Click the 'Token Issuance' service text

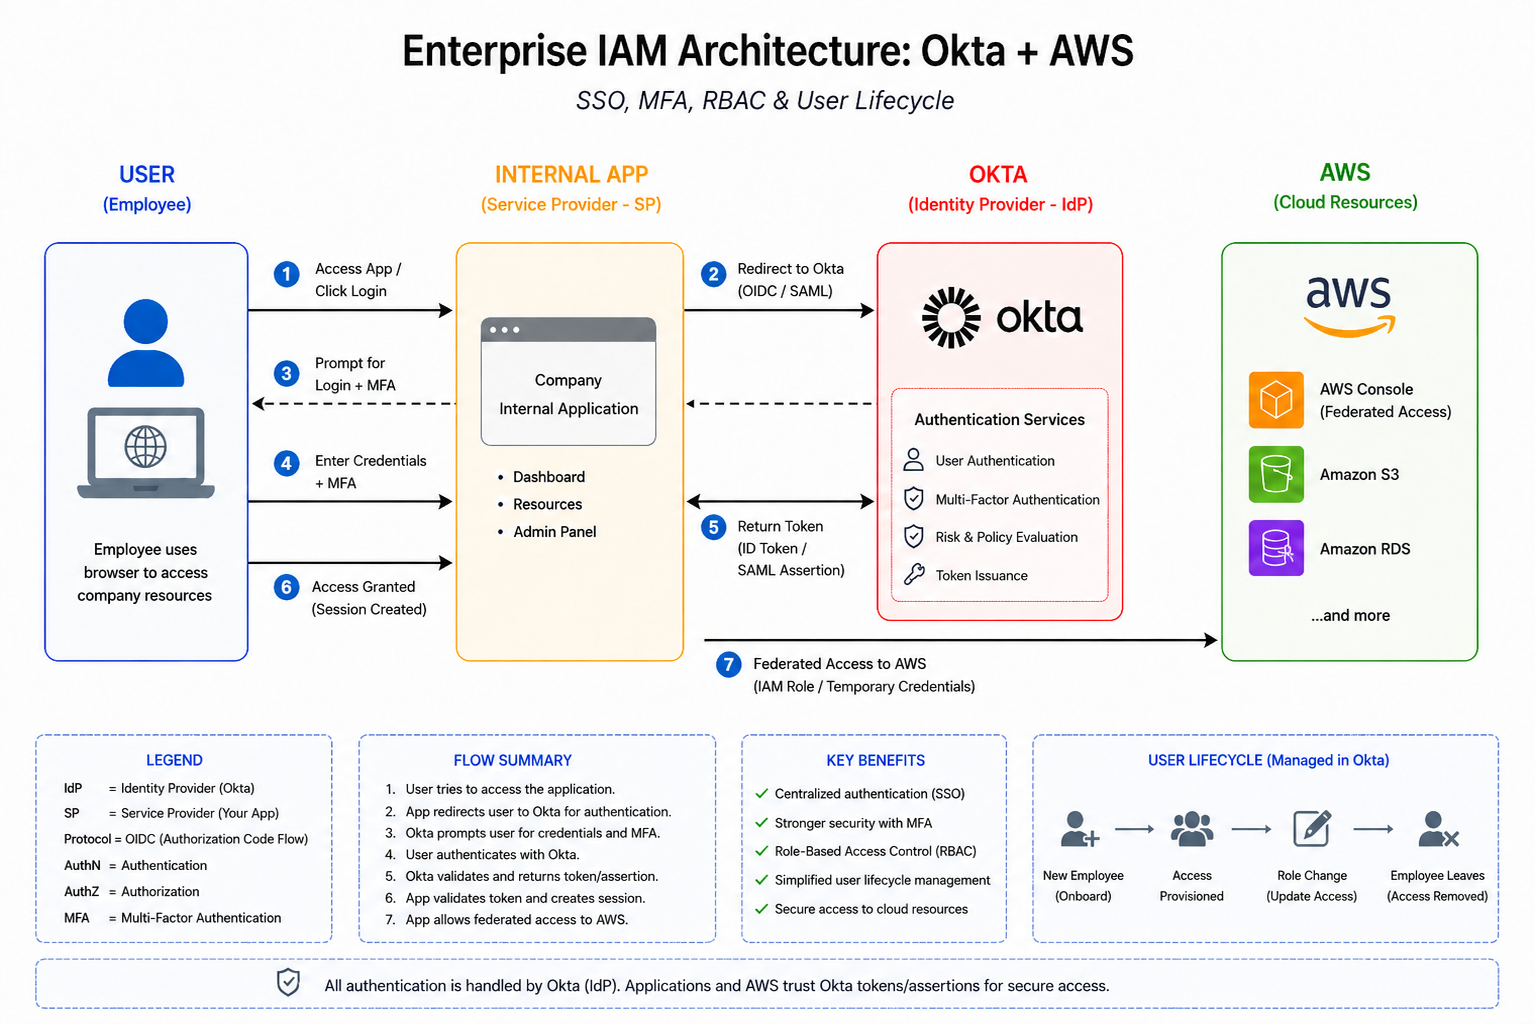(981, 576)
